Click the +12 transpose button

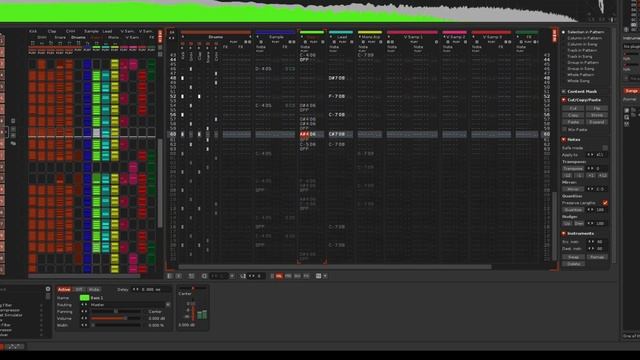602,176
